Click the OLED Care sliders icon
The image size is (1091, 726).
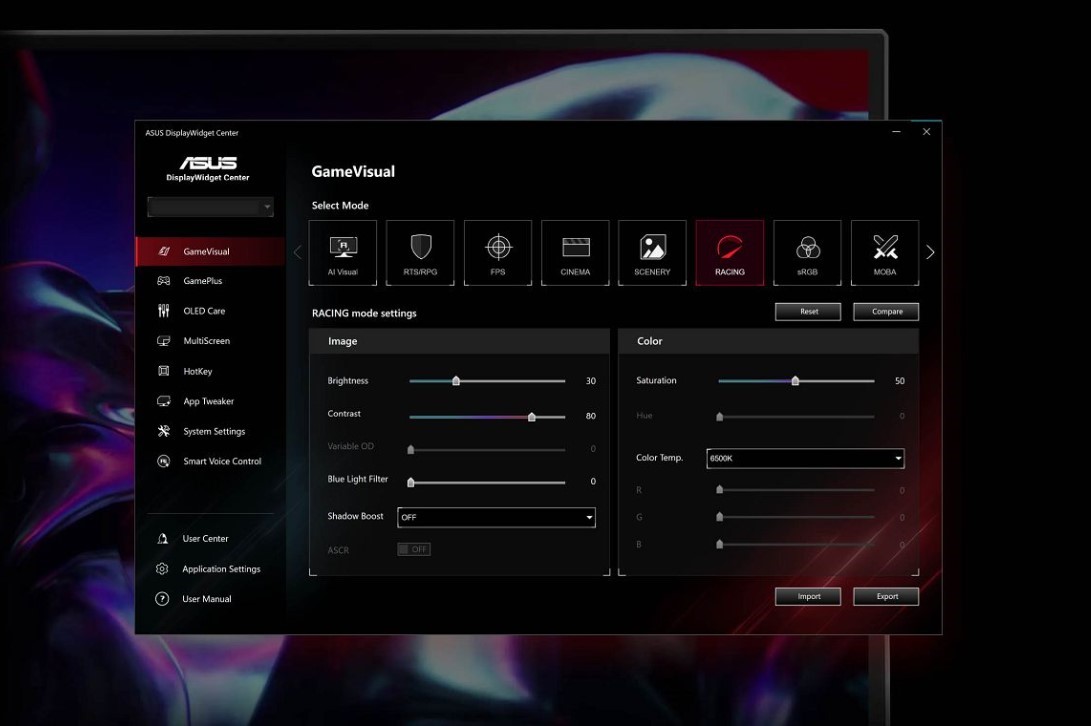164,310
